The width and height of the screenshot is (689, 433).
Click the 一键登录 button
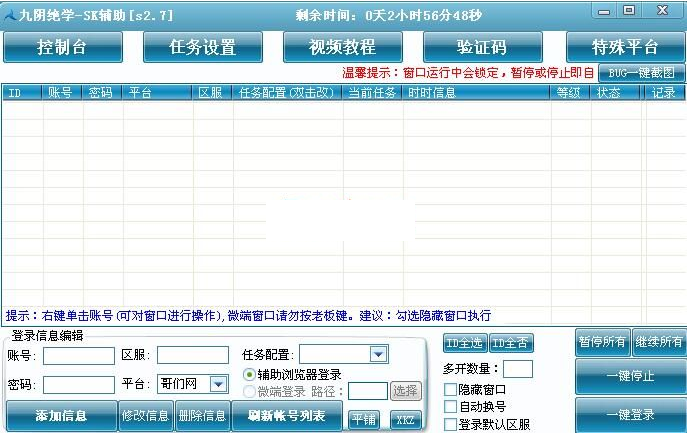[630, 415]
